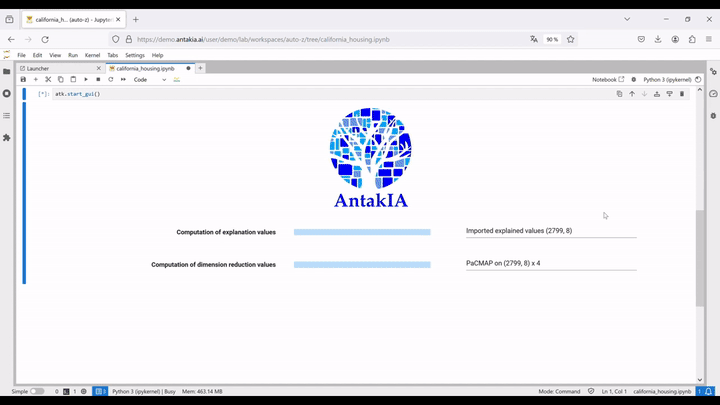Interrupt the kernel with the stop icon
This screenshot has width=720, height=405.
click(98, 79)
